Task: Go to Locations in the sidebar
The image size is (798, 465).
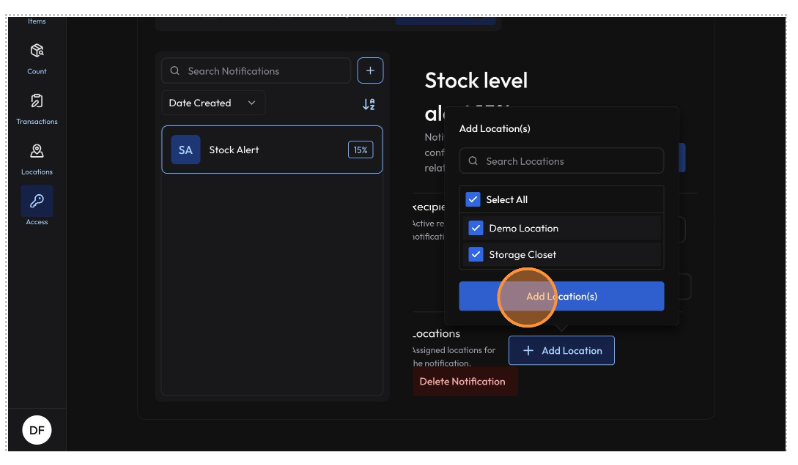Action: point(37,159)
